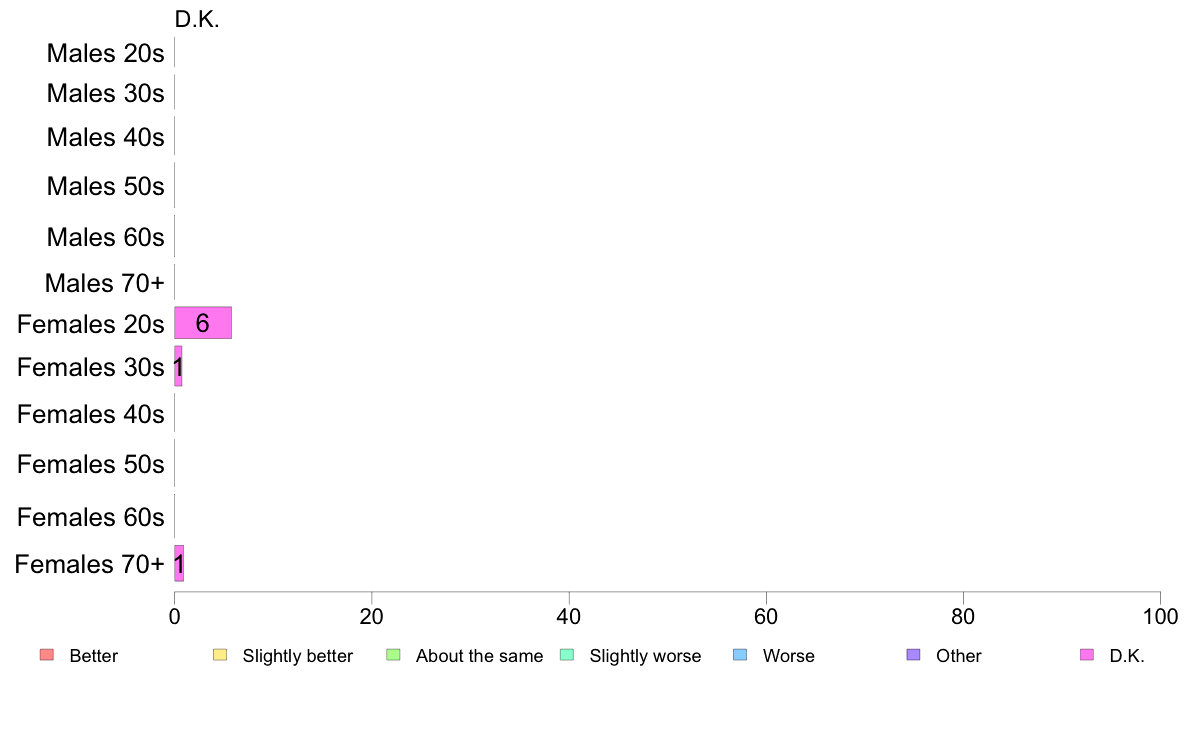Click the About the same legend text

480,656
